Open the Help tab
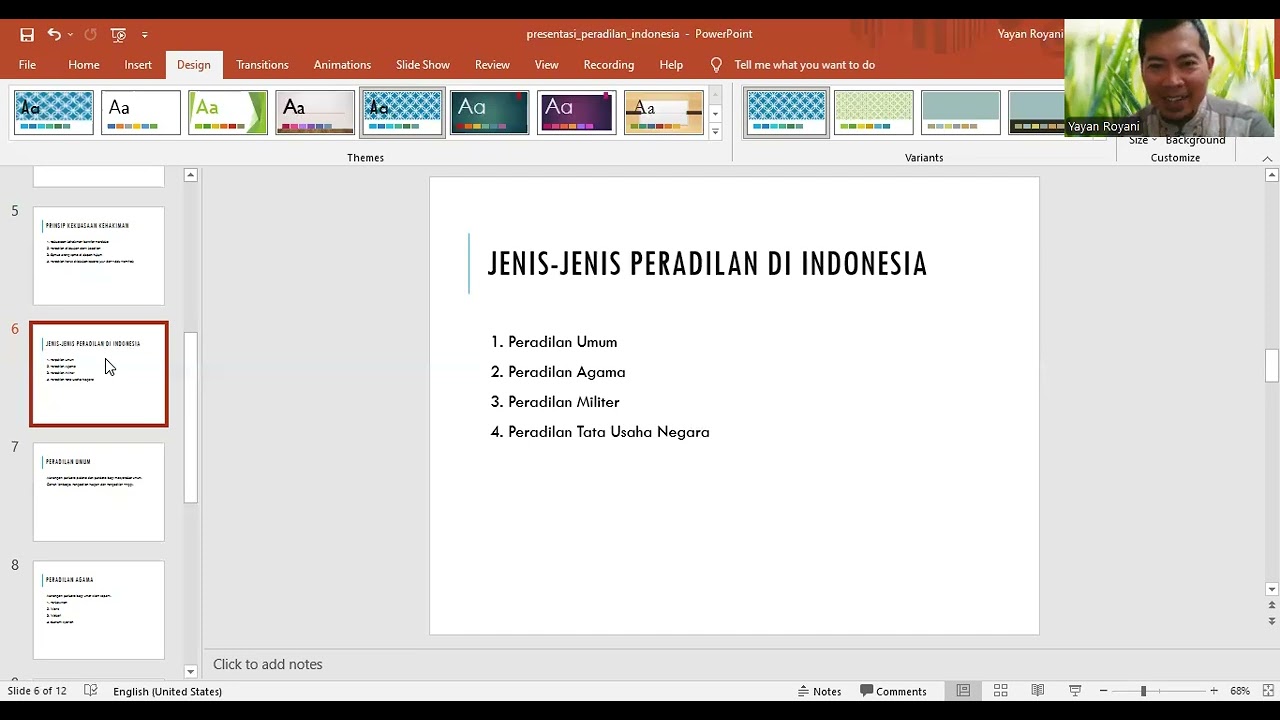The image size is (1280, 720). (671, 65)
